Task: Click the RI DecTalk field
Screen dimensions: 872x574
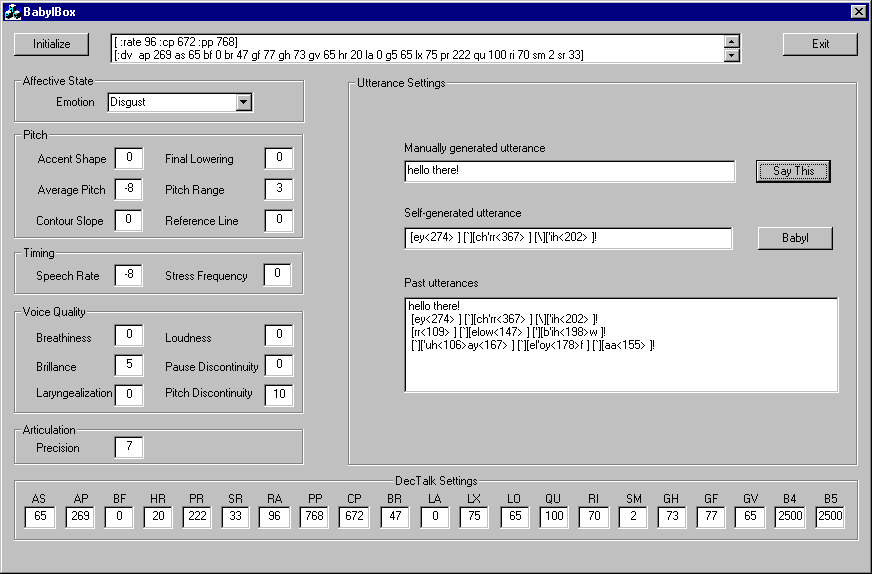Action: coord(594,517)
